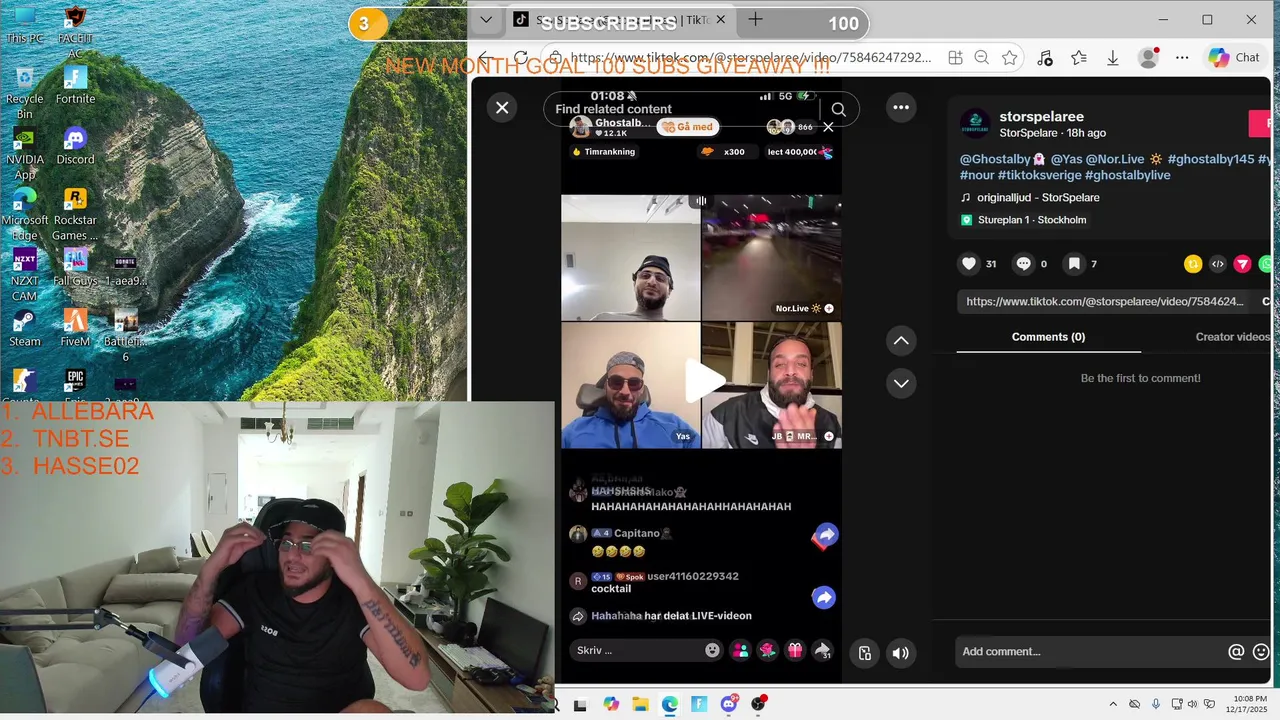Screen dimensions: 1280x720
Task: Like the video with the heart icon
Action: tap(968, 264)
